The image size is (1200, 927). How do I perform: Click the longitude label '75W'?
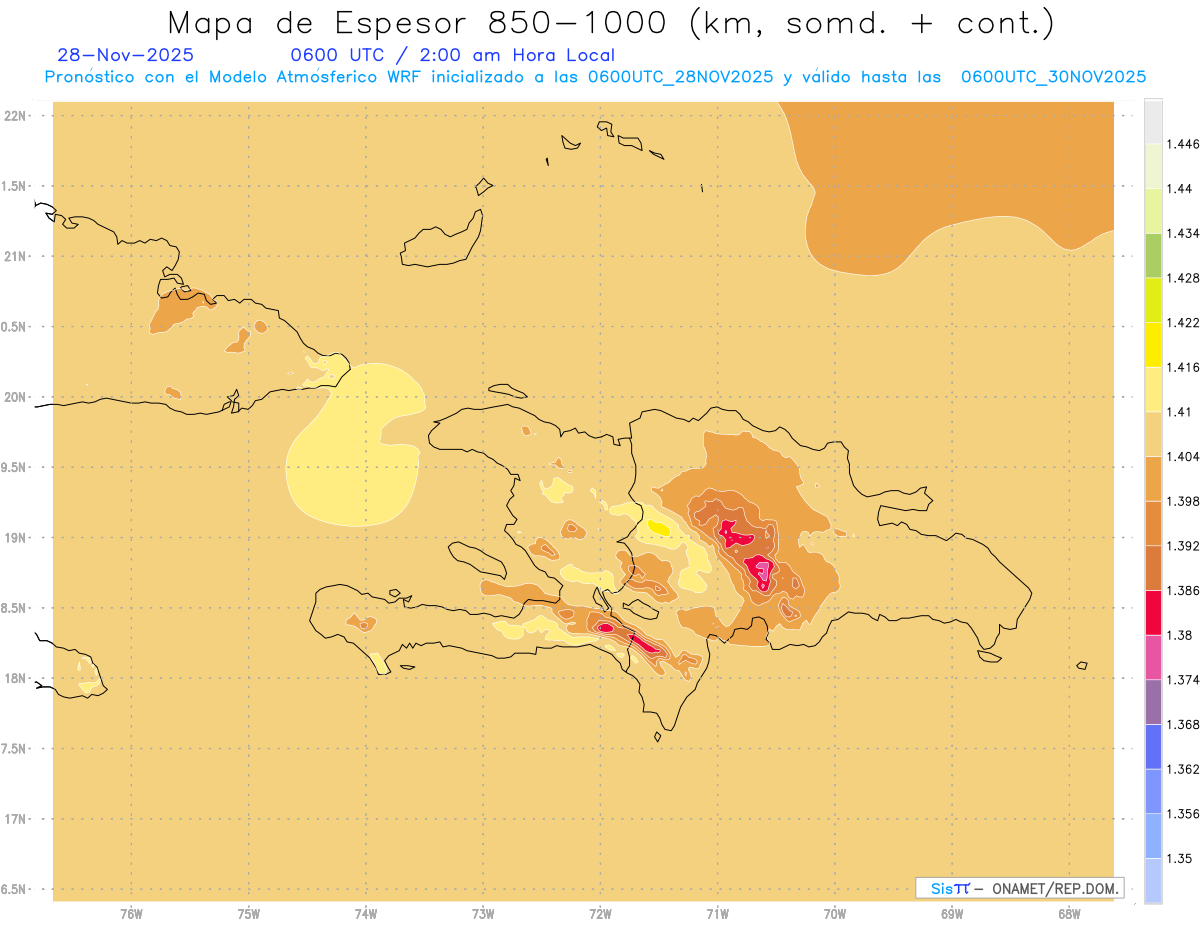(248, 914)
